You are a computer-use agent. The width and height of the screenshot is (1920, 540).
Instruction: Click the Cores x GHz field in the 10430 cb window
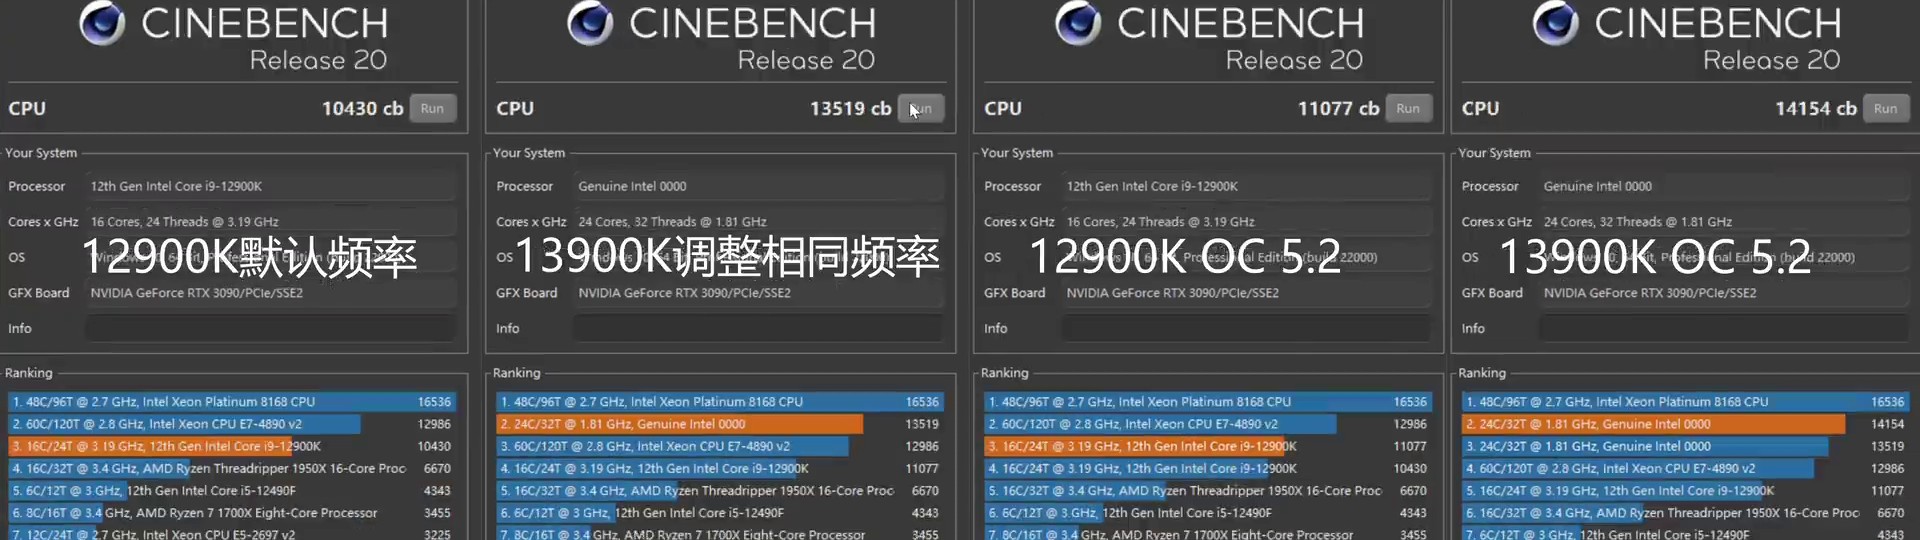271,222
